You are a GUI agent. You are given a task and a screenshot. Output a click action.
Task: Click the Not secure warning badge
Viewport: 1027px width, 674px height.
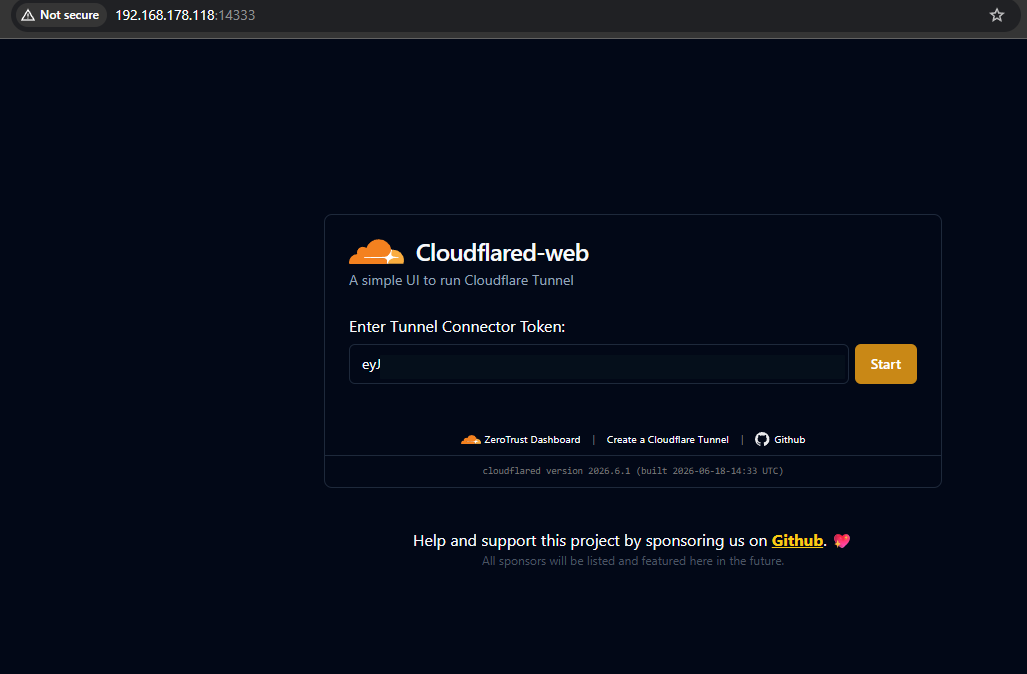point(61,15)
